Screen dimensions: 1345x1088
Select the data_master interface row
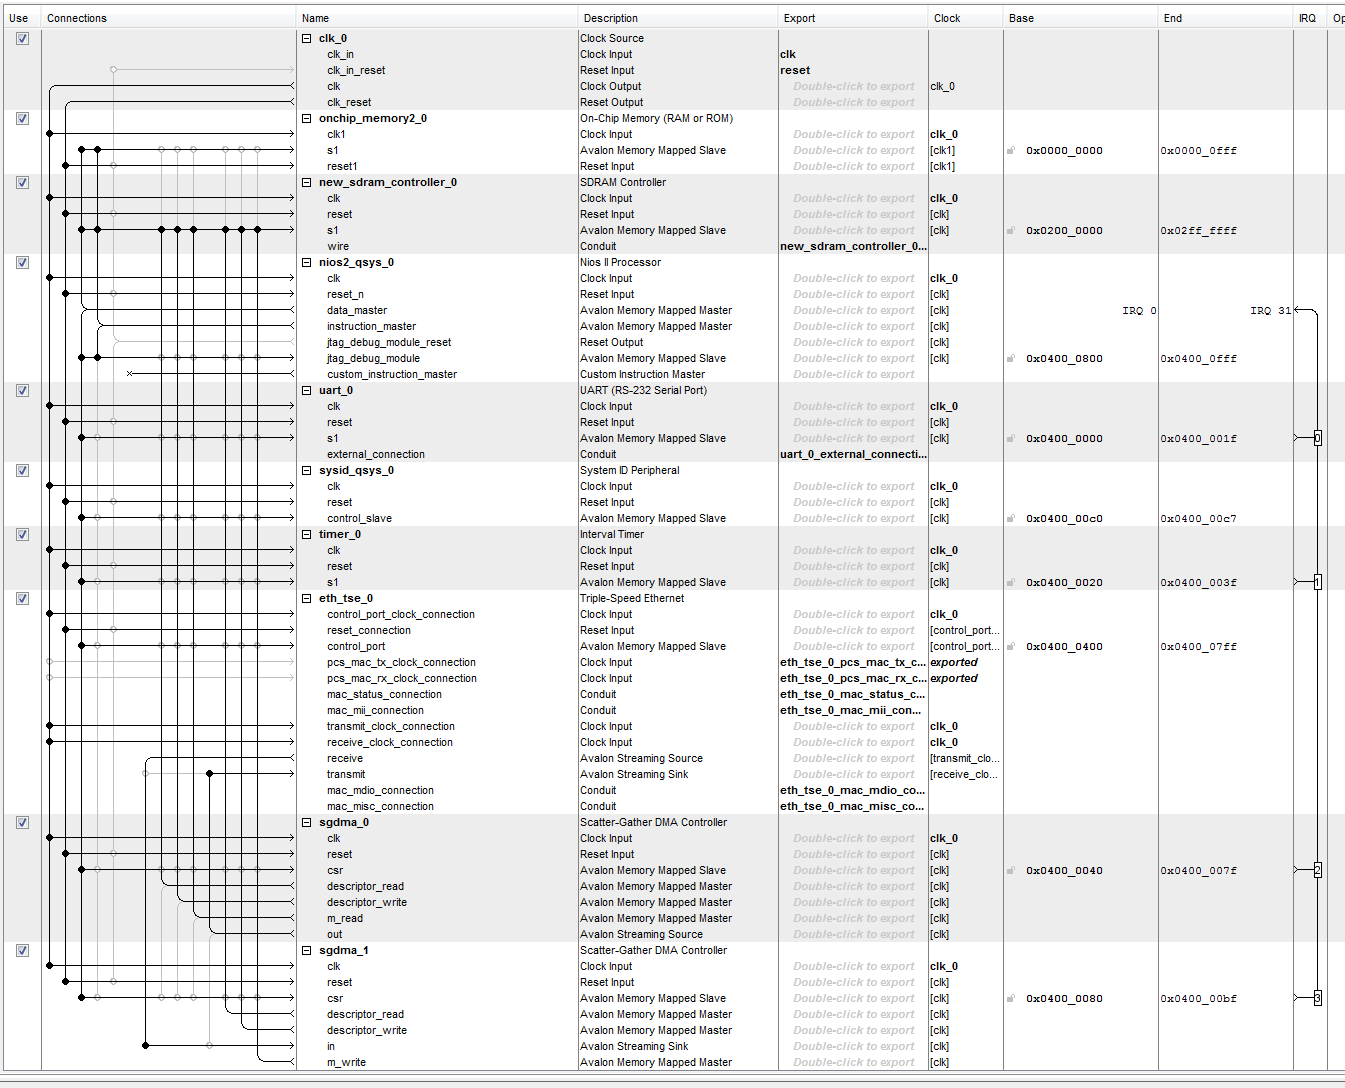[356, 310]
